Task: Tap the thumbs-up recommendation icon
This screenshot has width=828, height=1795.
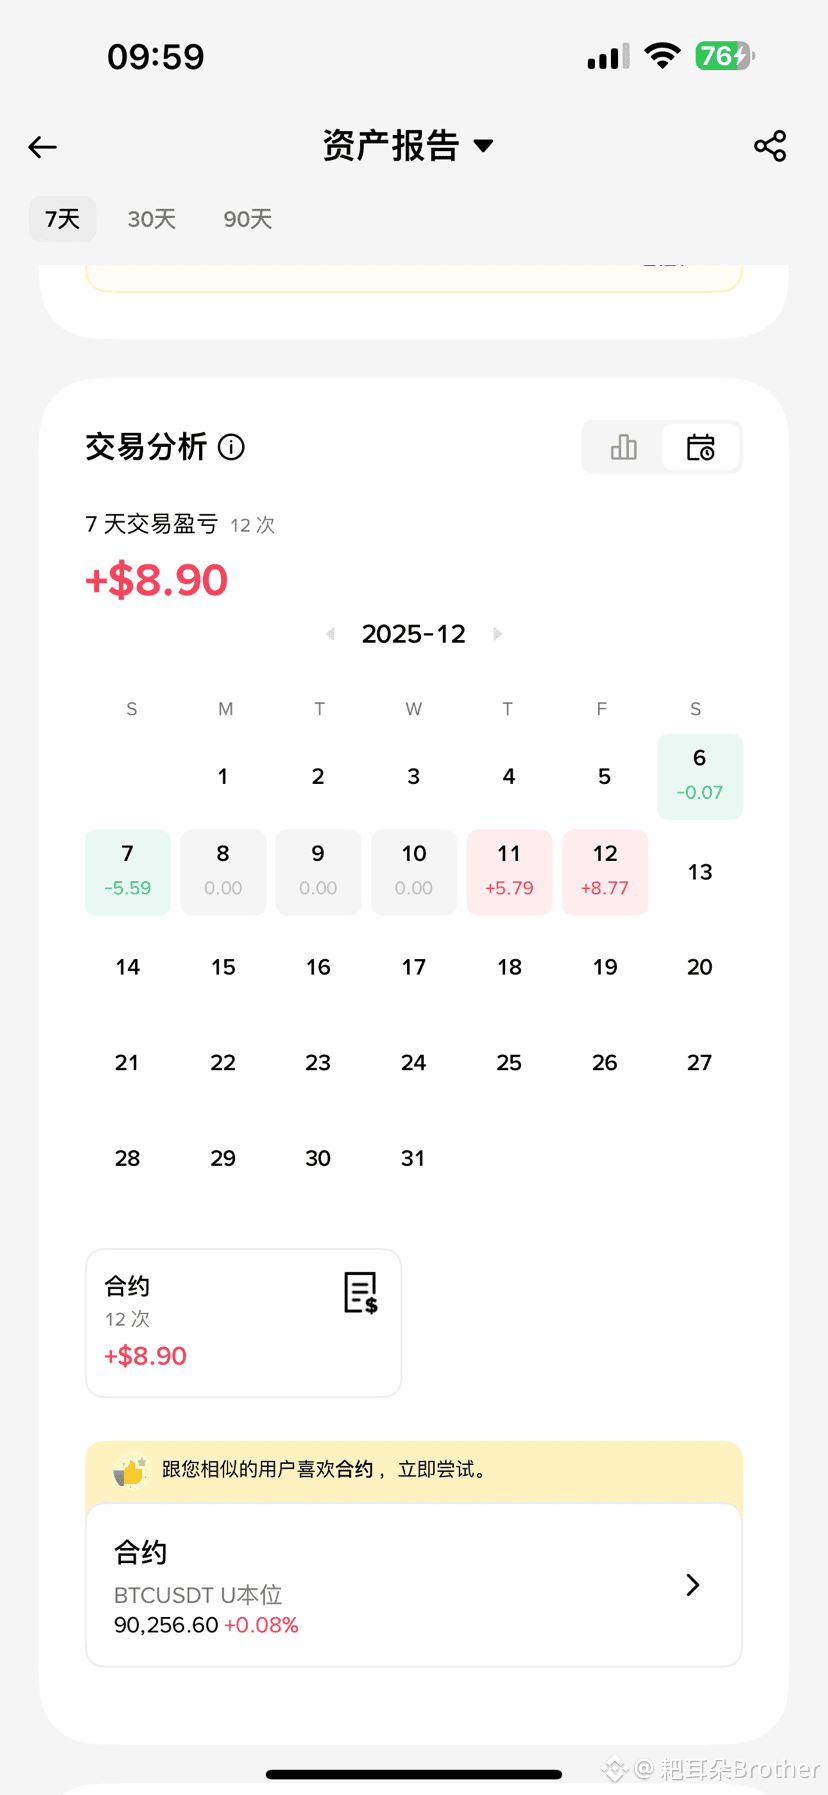Action: pos(130,1470)
